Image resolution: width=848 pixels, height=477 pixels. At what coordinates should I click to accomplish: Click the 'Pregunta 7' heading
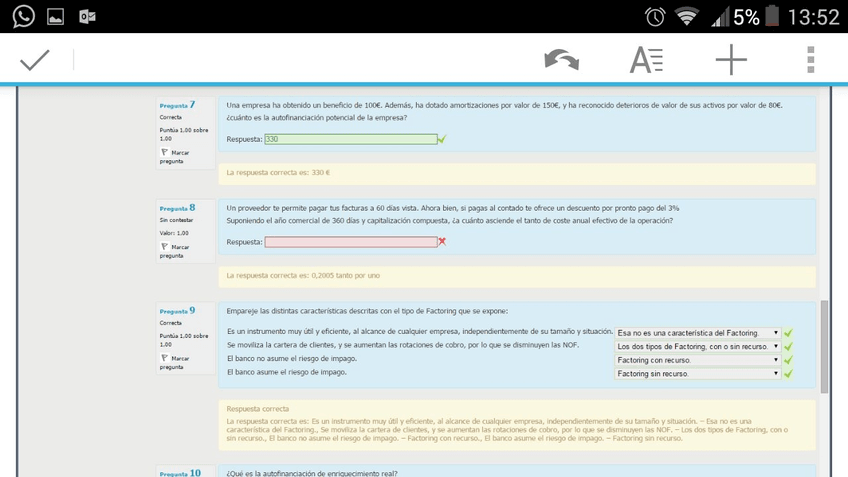point(177,105)
